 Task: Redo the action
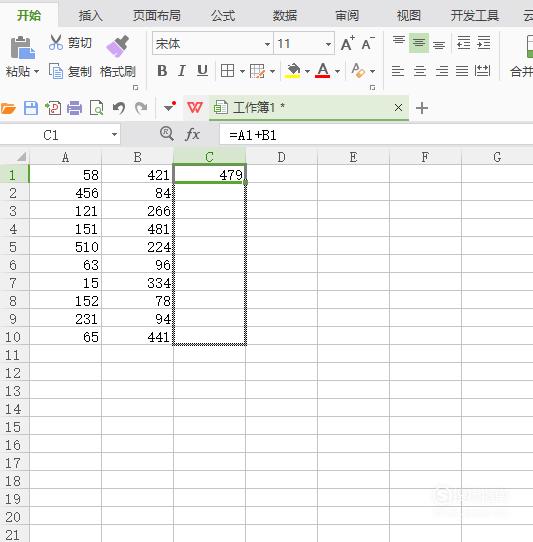pyautogui.click(x=141, y=108)
